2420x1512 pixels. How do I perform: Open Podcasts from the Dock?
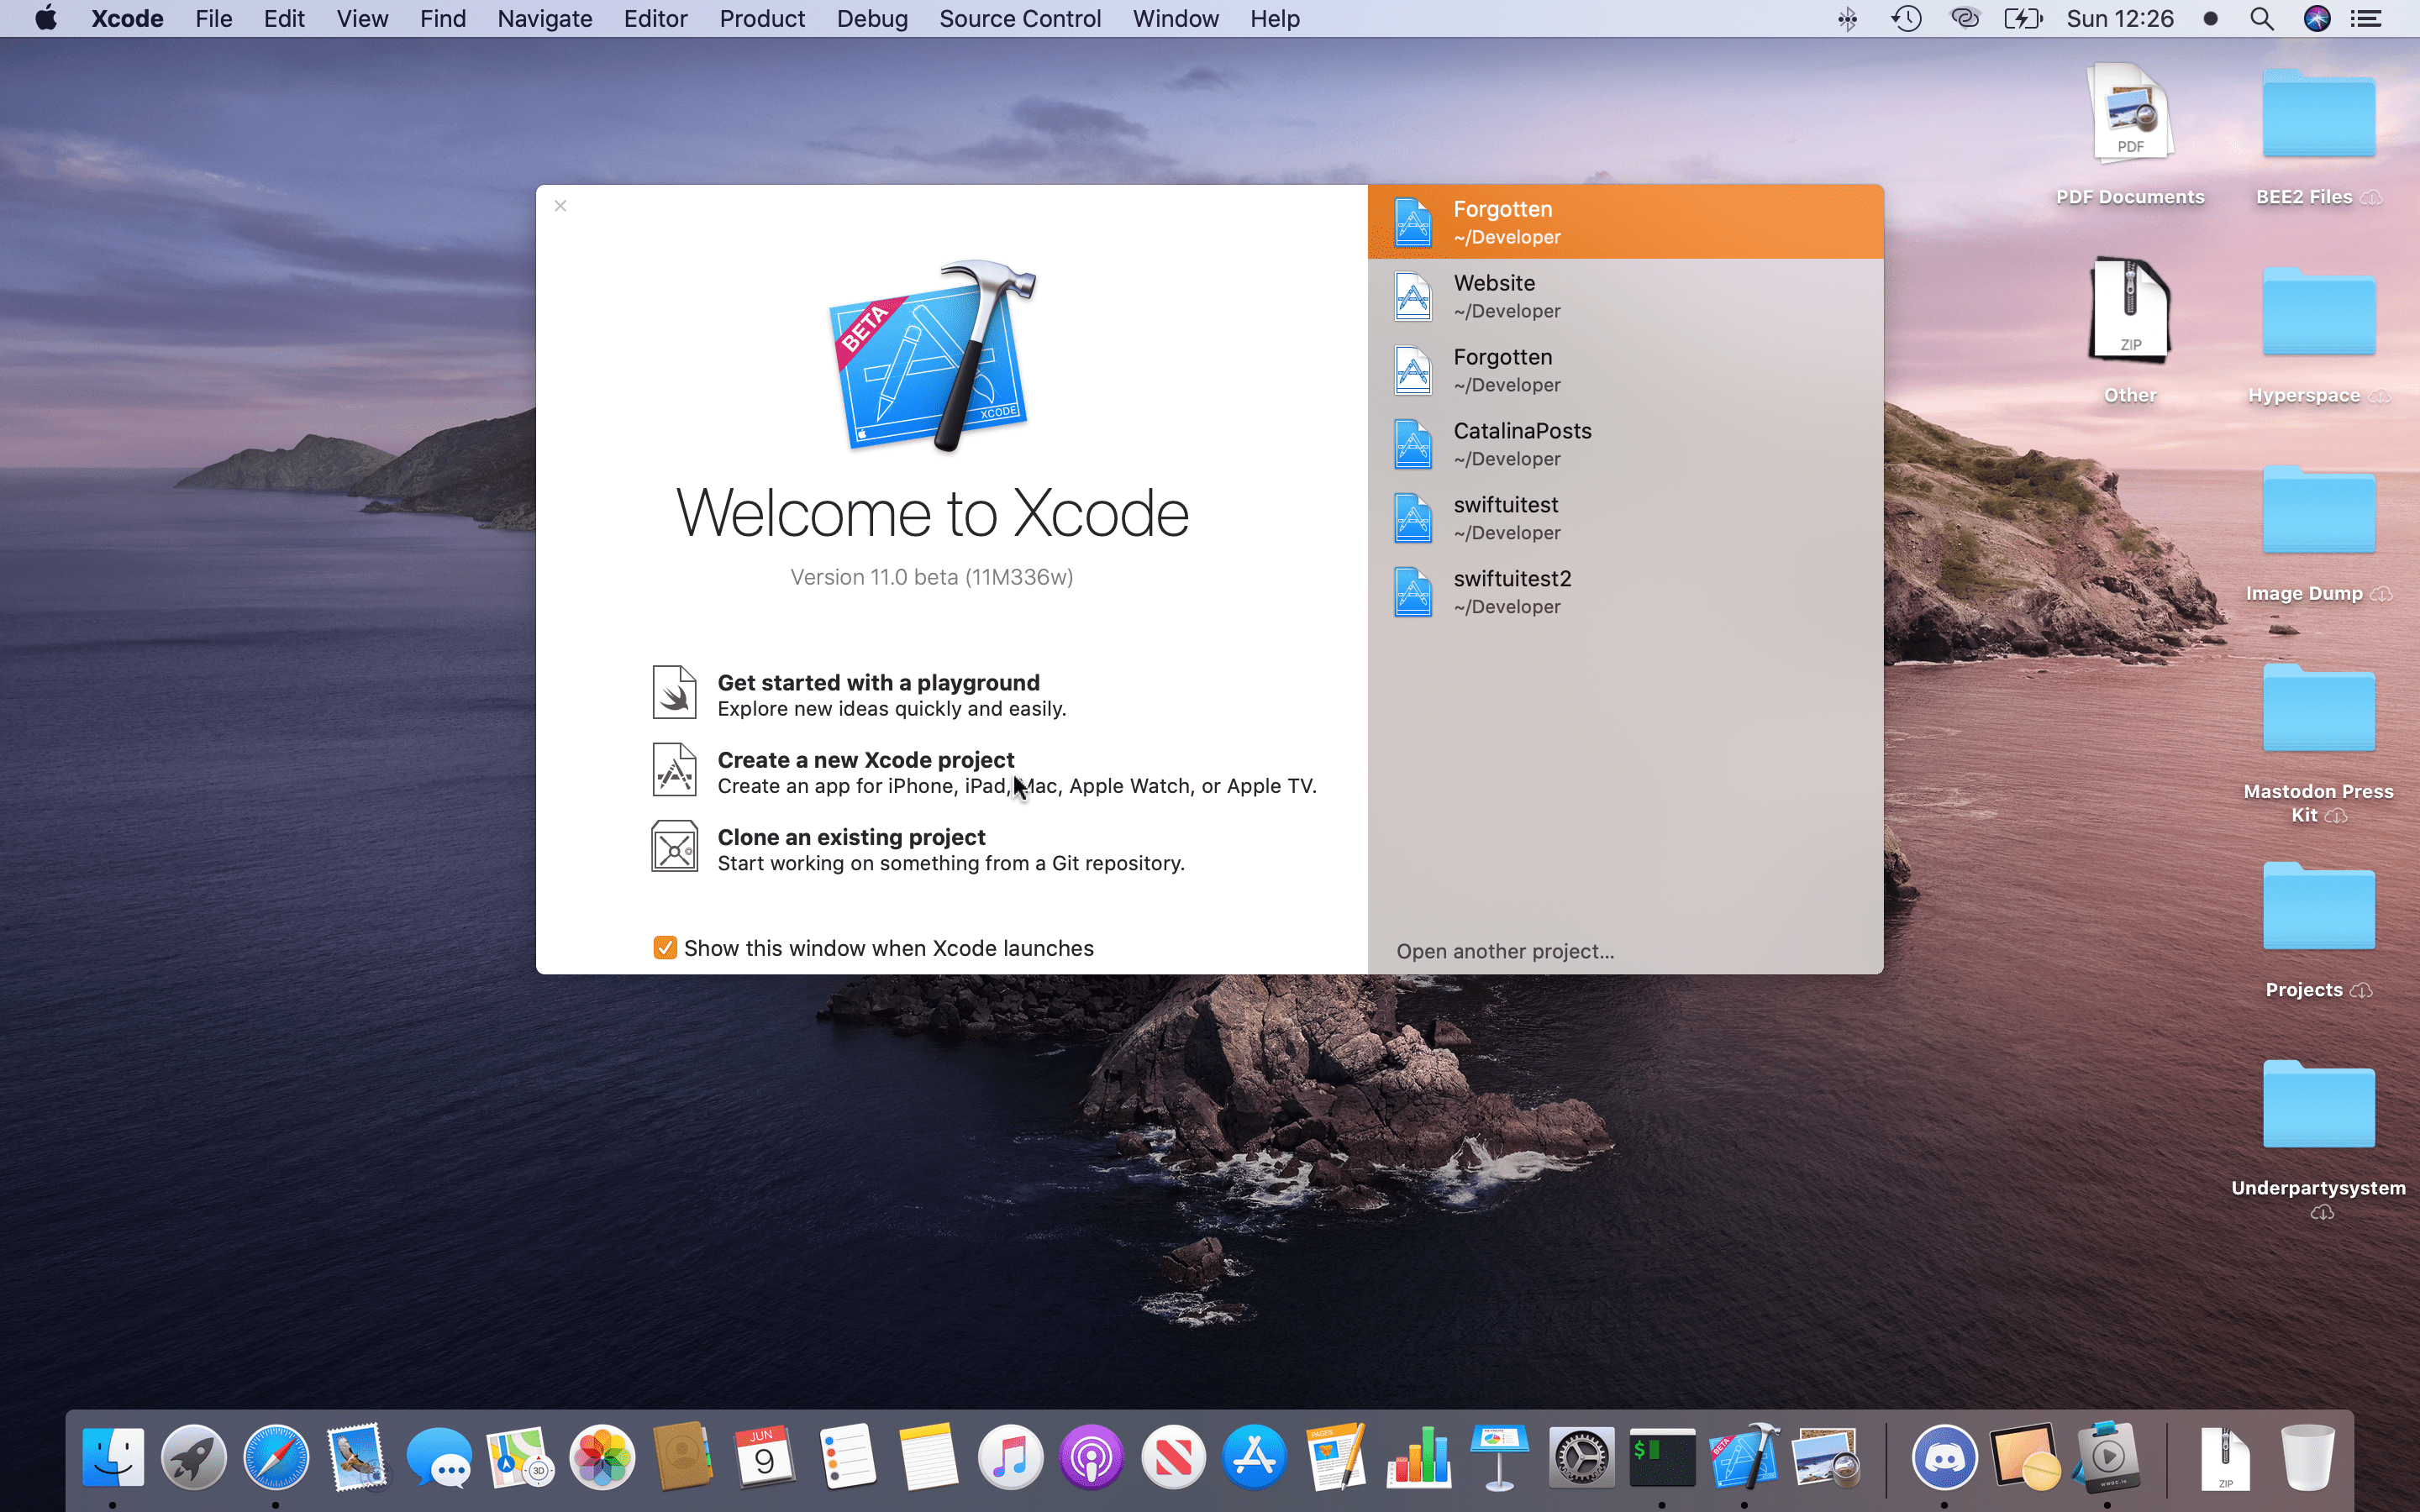click(1092, 1456)
